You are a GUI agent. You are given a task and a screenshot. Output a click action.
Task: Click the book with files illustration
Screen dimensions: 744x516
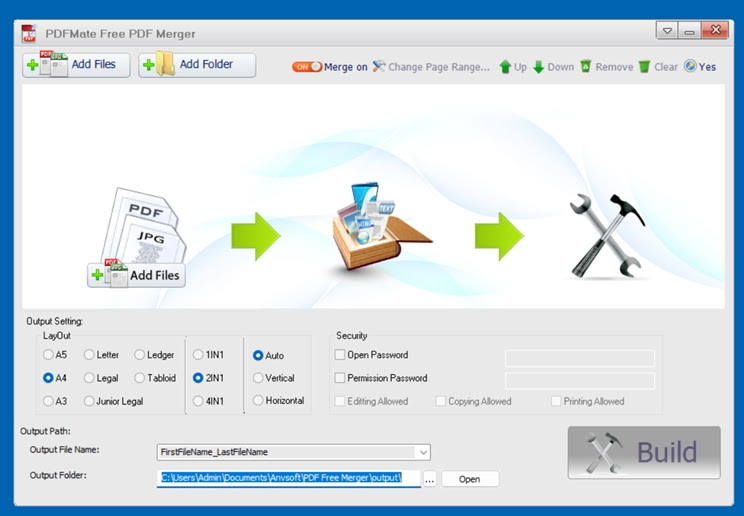coord(380,227)
